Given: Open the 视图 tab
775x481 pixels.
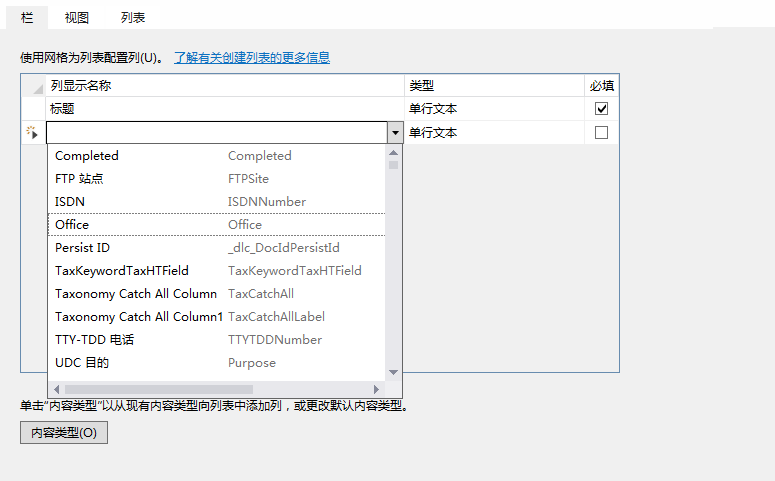Looking at the screenshot, I should point(77,18).
